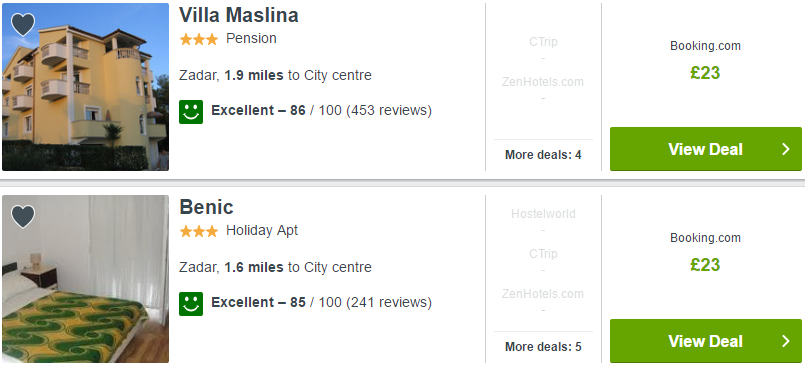Viewport: 805px width, 366px height.
Task: Click Benic green smiley rating icon
Action: pyautogui.click(x=191, y=304)
